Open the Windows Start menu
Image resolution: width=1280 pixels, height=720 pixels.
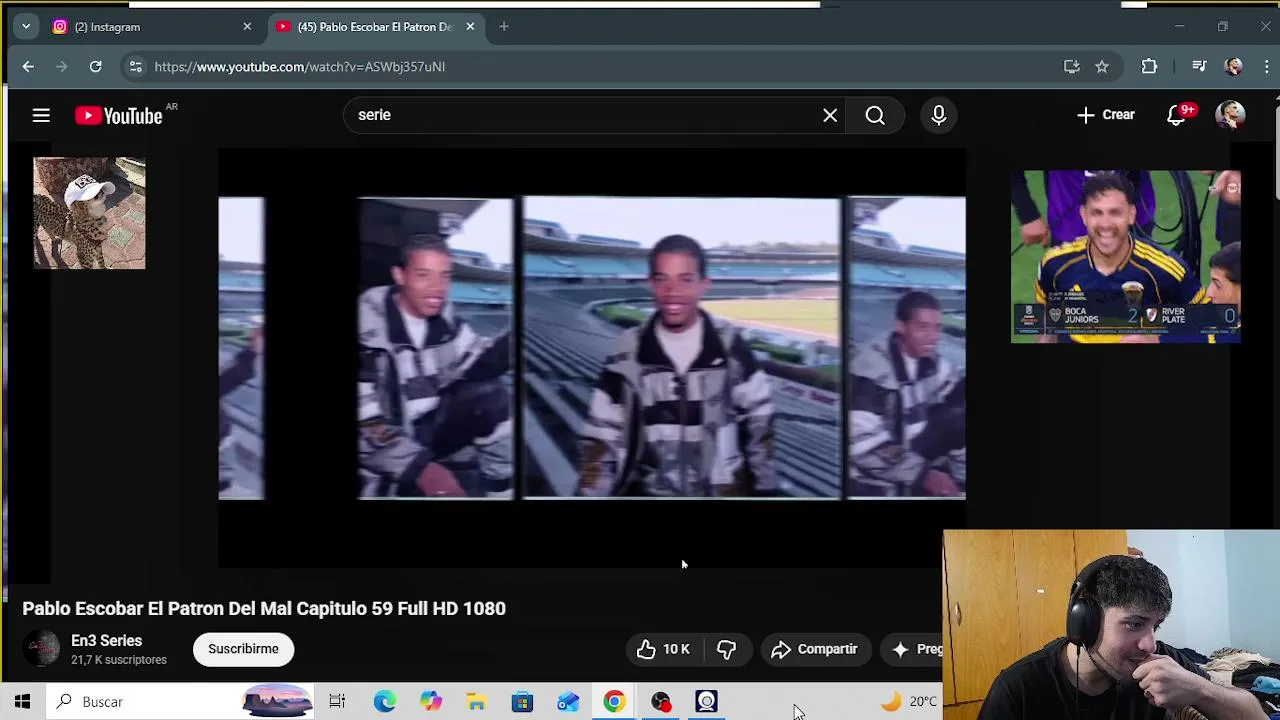22,702
